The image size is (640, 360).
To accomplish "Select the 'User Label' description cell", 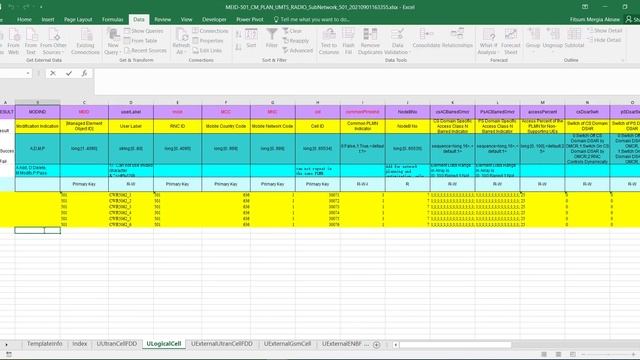I will click(x=131, y=126).
